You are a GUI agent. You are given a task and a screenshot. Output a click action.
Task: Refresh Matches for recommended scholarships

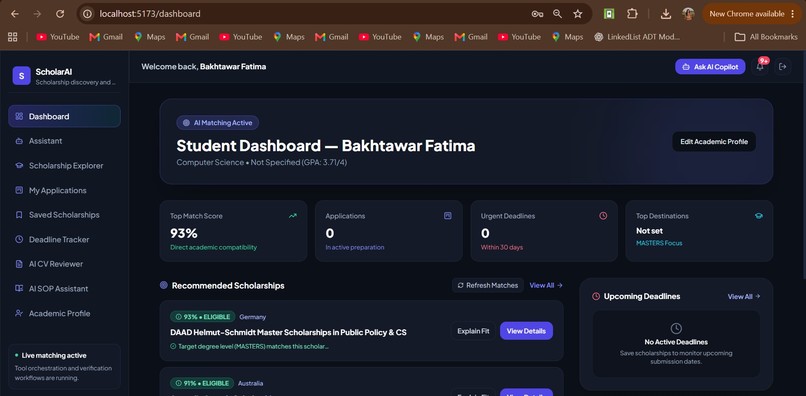487,285
